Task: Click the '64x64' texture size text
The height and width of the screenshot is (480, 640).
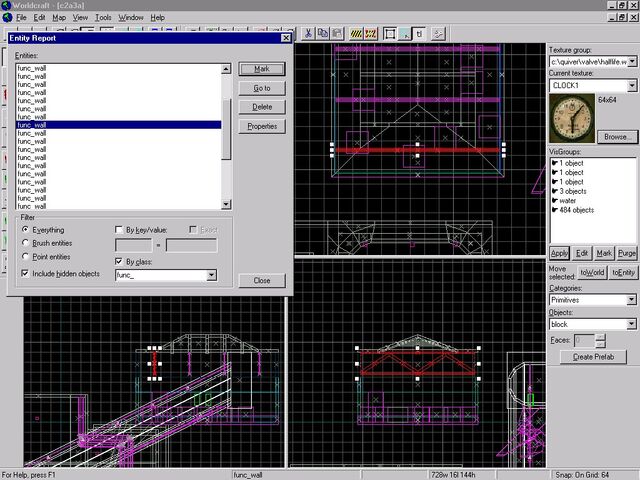Action: click(607, 100)
